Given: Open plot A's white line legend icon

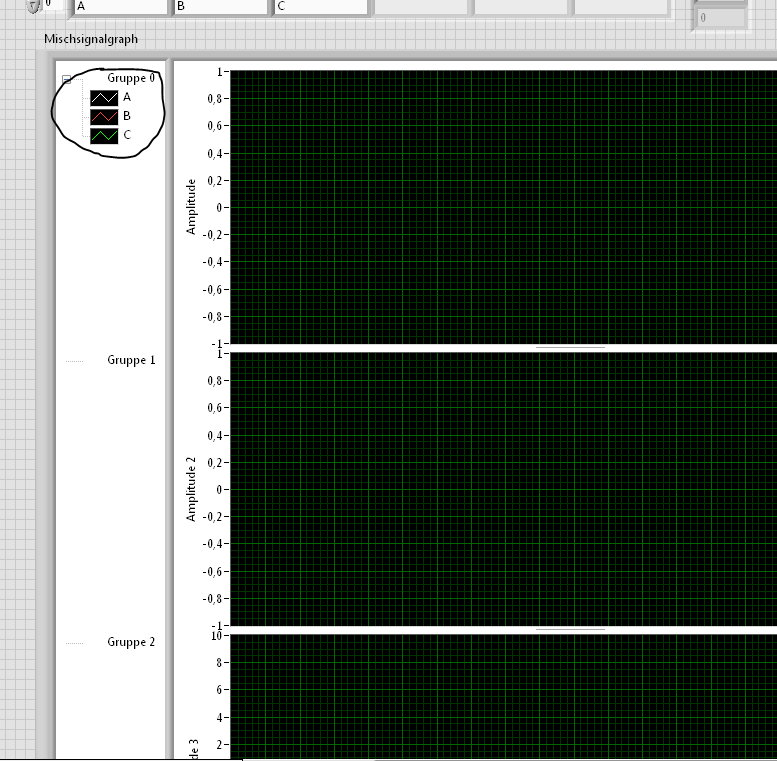Looking at the screenshot, I should pos(104,98).
